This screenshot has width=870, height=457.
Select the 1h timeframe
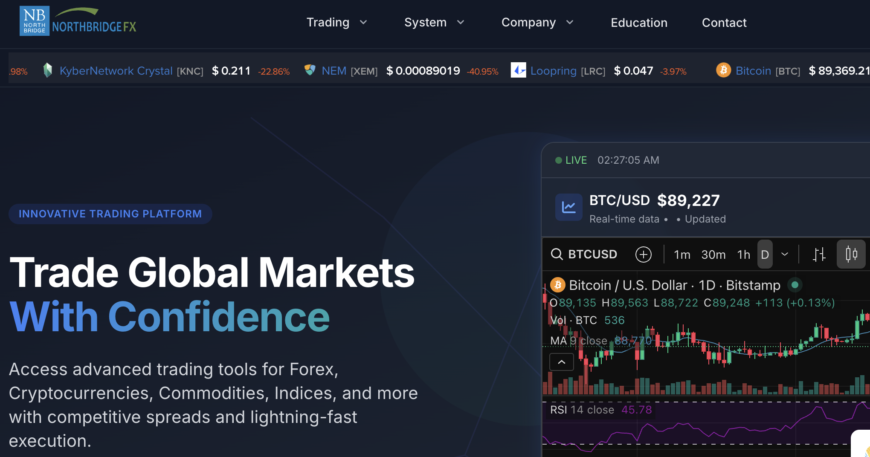743,254
